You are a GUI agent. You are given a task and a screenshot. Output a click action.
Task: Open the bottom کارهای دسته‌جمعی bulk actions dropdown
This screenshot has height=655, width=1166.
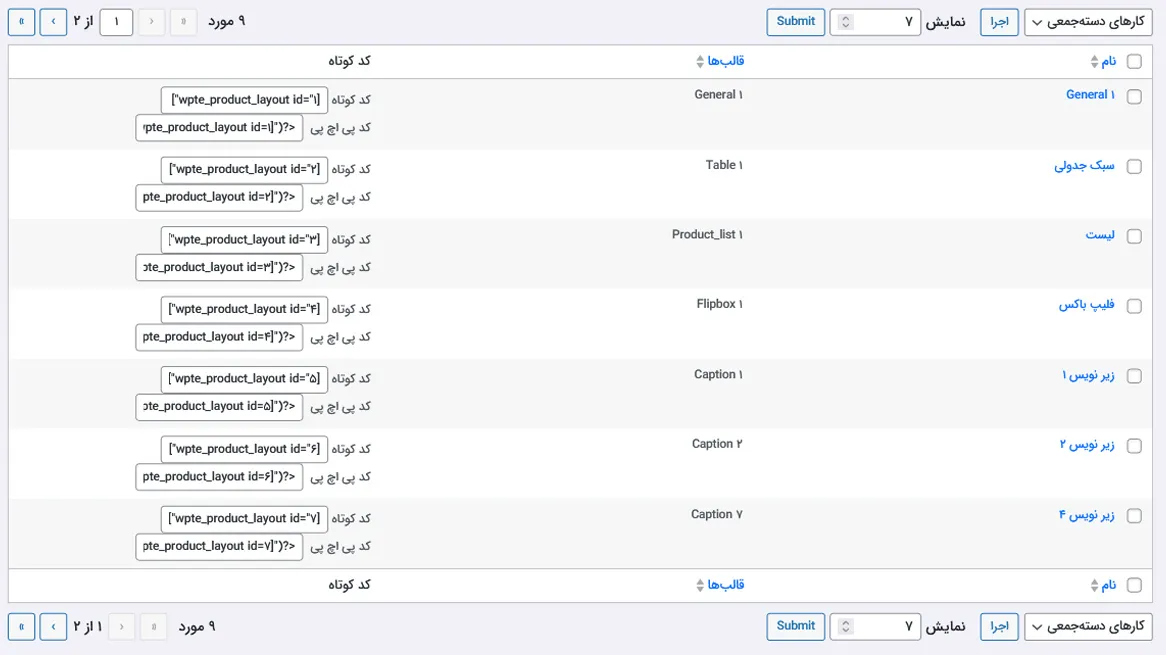coord(1088,627)
